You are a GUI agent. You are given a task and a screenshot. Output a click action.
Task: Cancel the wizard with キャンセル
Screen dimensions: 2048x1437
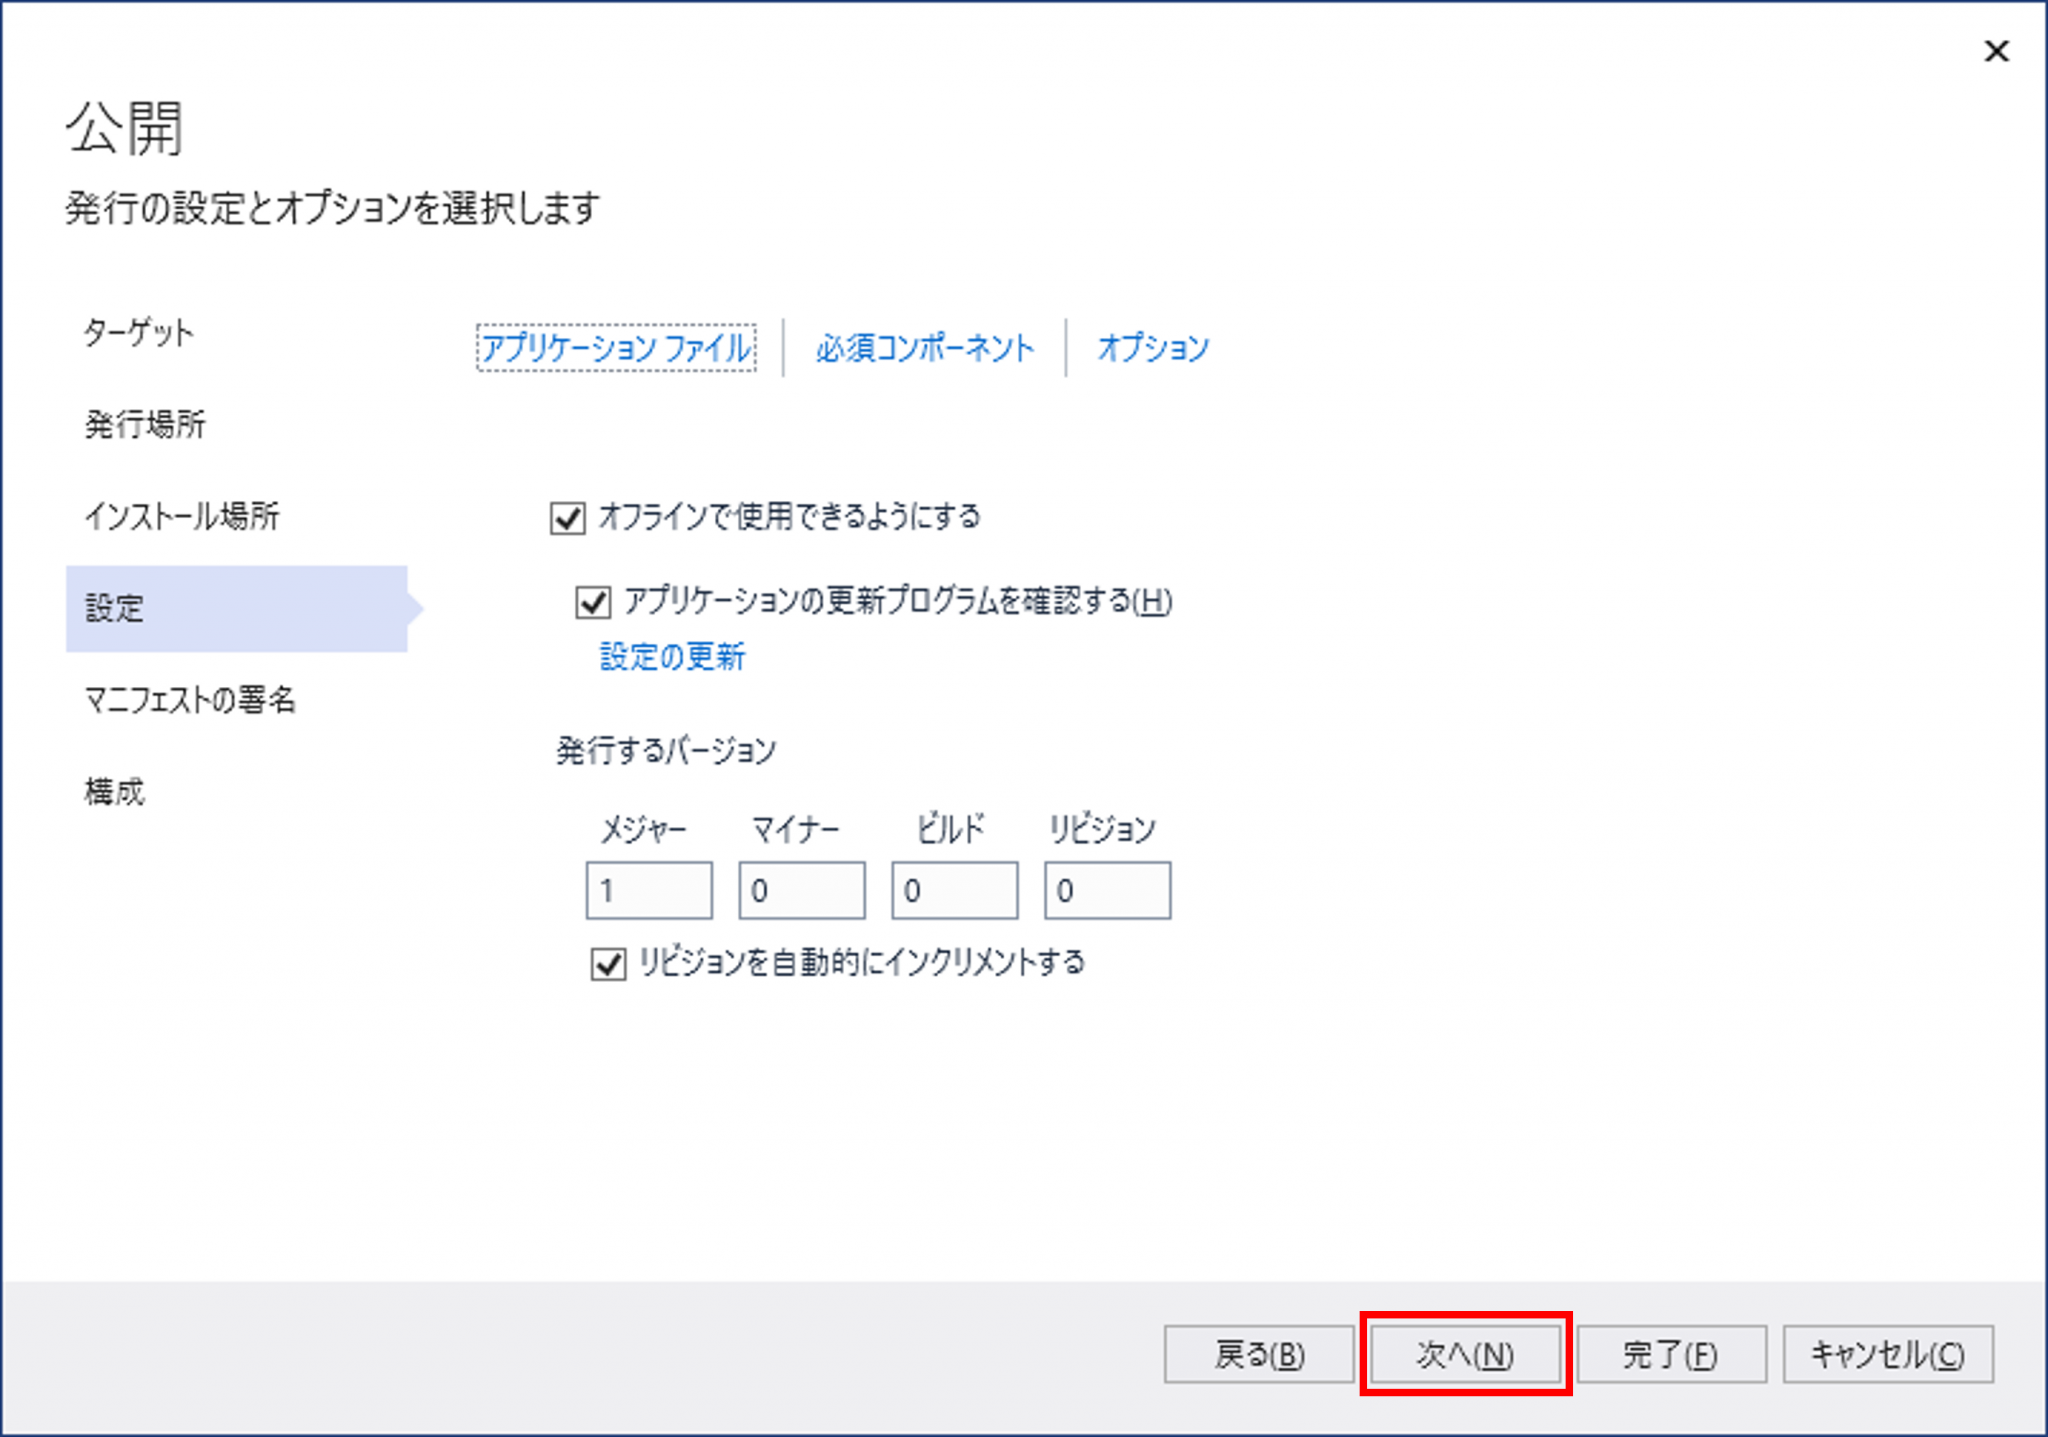coord(1886,1355)
